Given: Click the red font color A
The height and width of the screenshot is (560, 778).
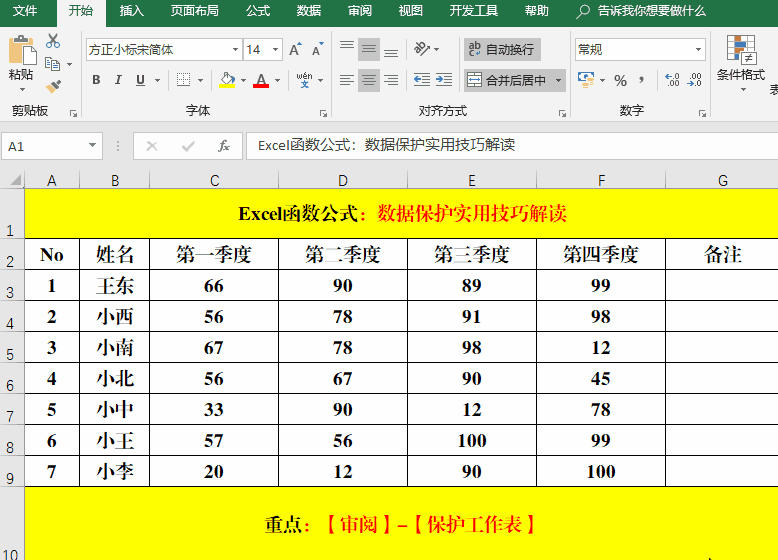Looking at the screenshot, I should [261, 80].
